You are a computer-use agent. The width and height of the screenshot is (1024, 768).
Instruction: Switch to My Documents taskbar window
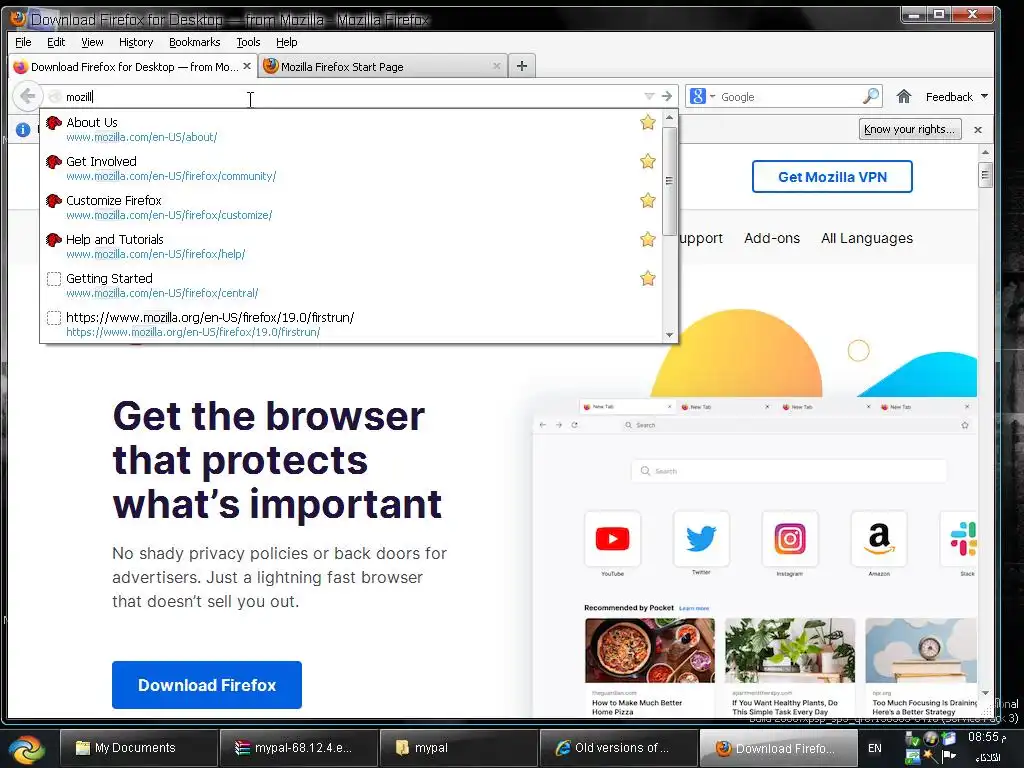(138, 748)
